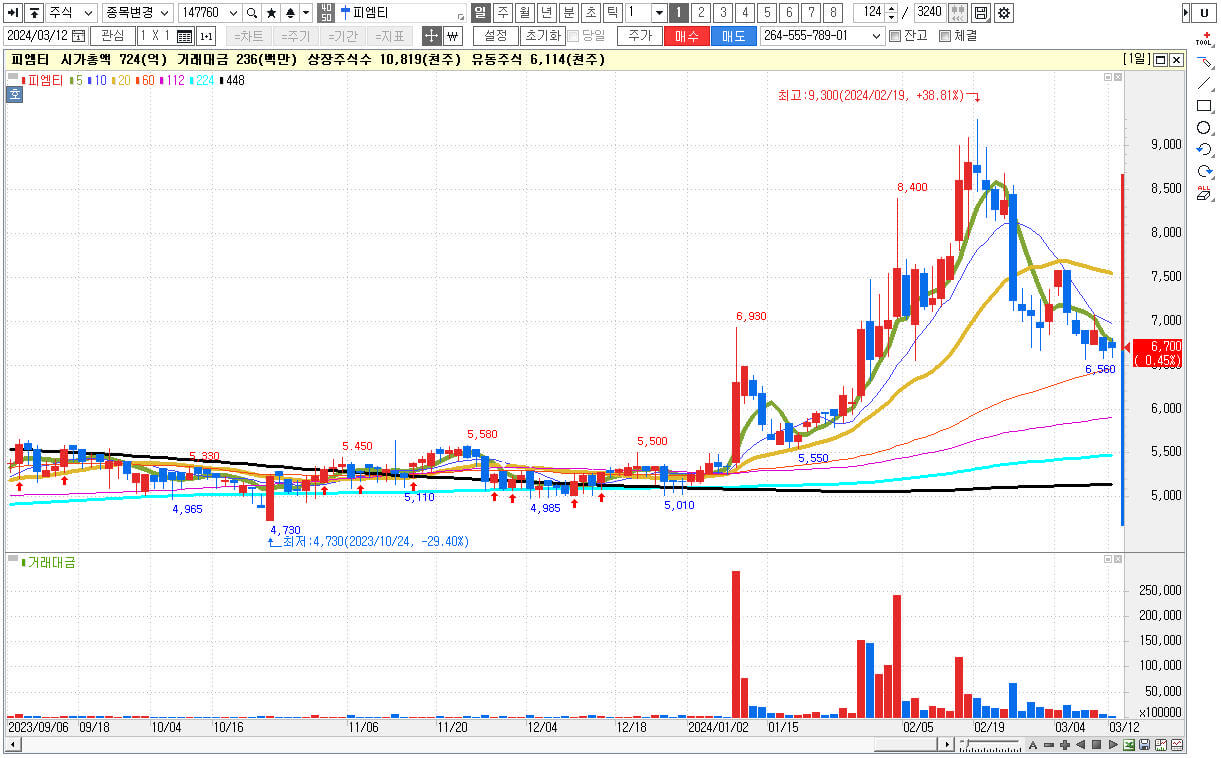
Task: Click the grid layout icon after 1 X 1
Action: [184, 35]
